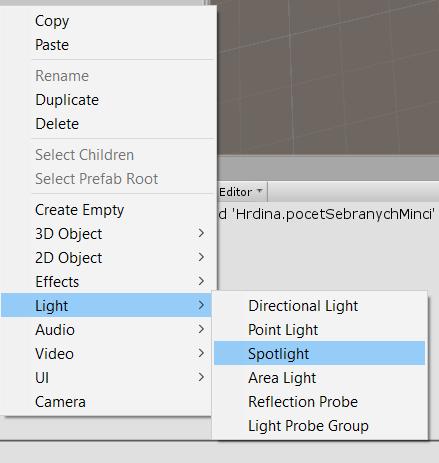This screenshot has height=463, width=439.
Task: Expand the 2D Object submenu arrow
Action: coord(201,257)
